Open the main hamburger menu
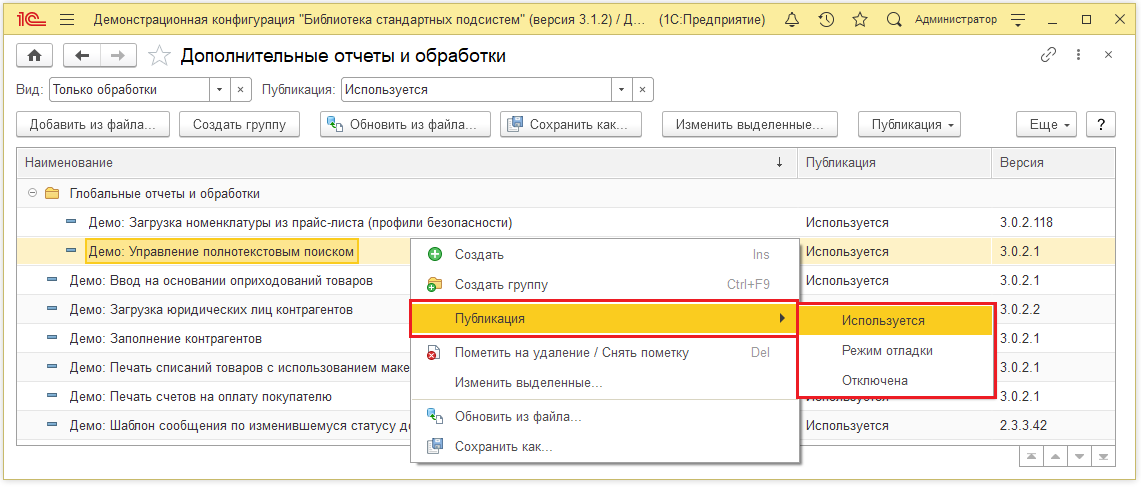Image resolution: width=1141 pixels, height=487 pixels. click(x=67, y=20)
